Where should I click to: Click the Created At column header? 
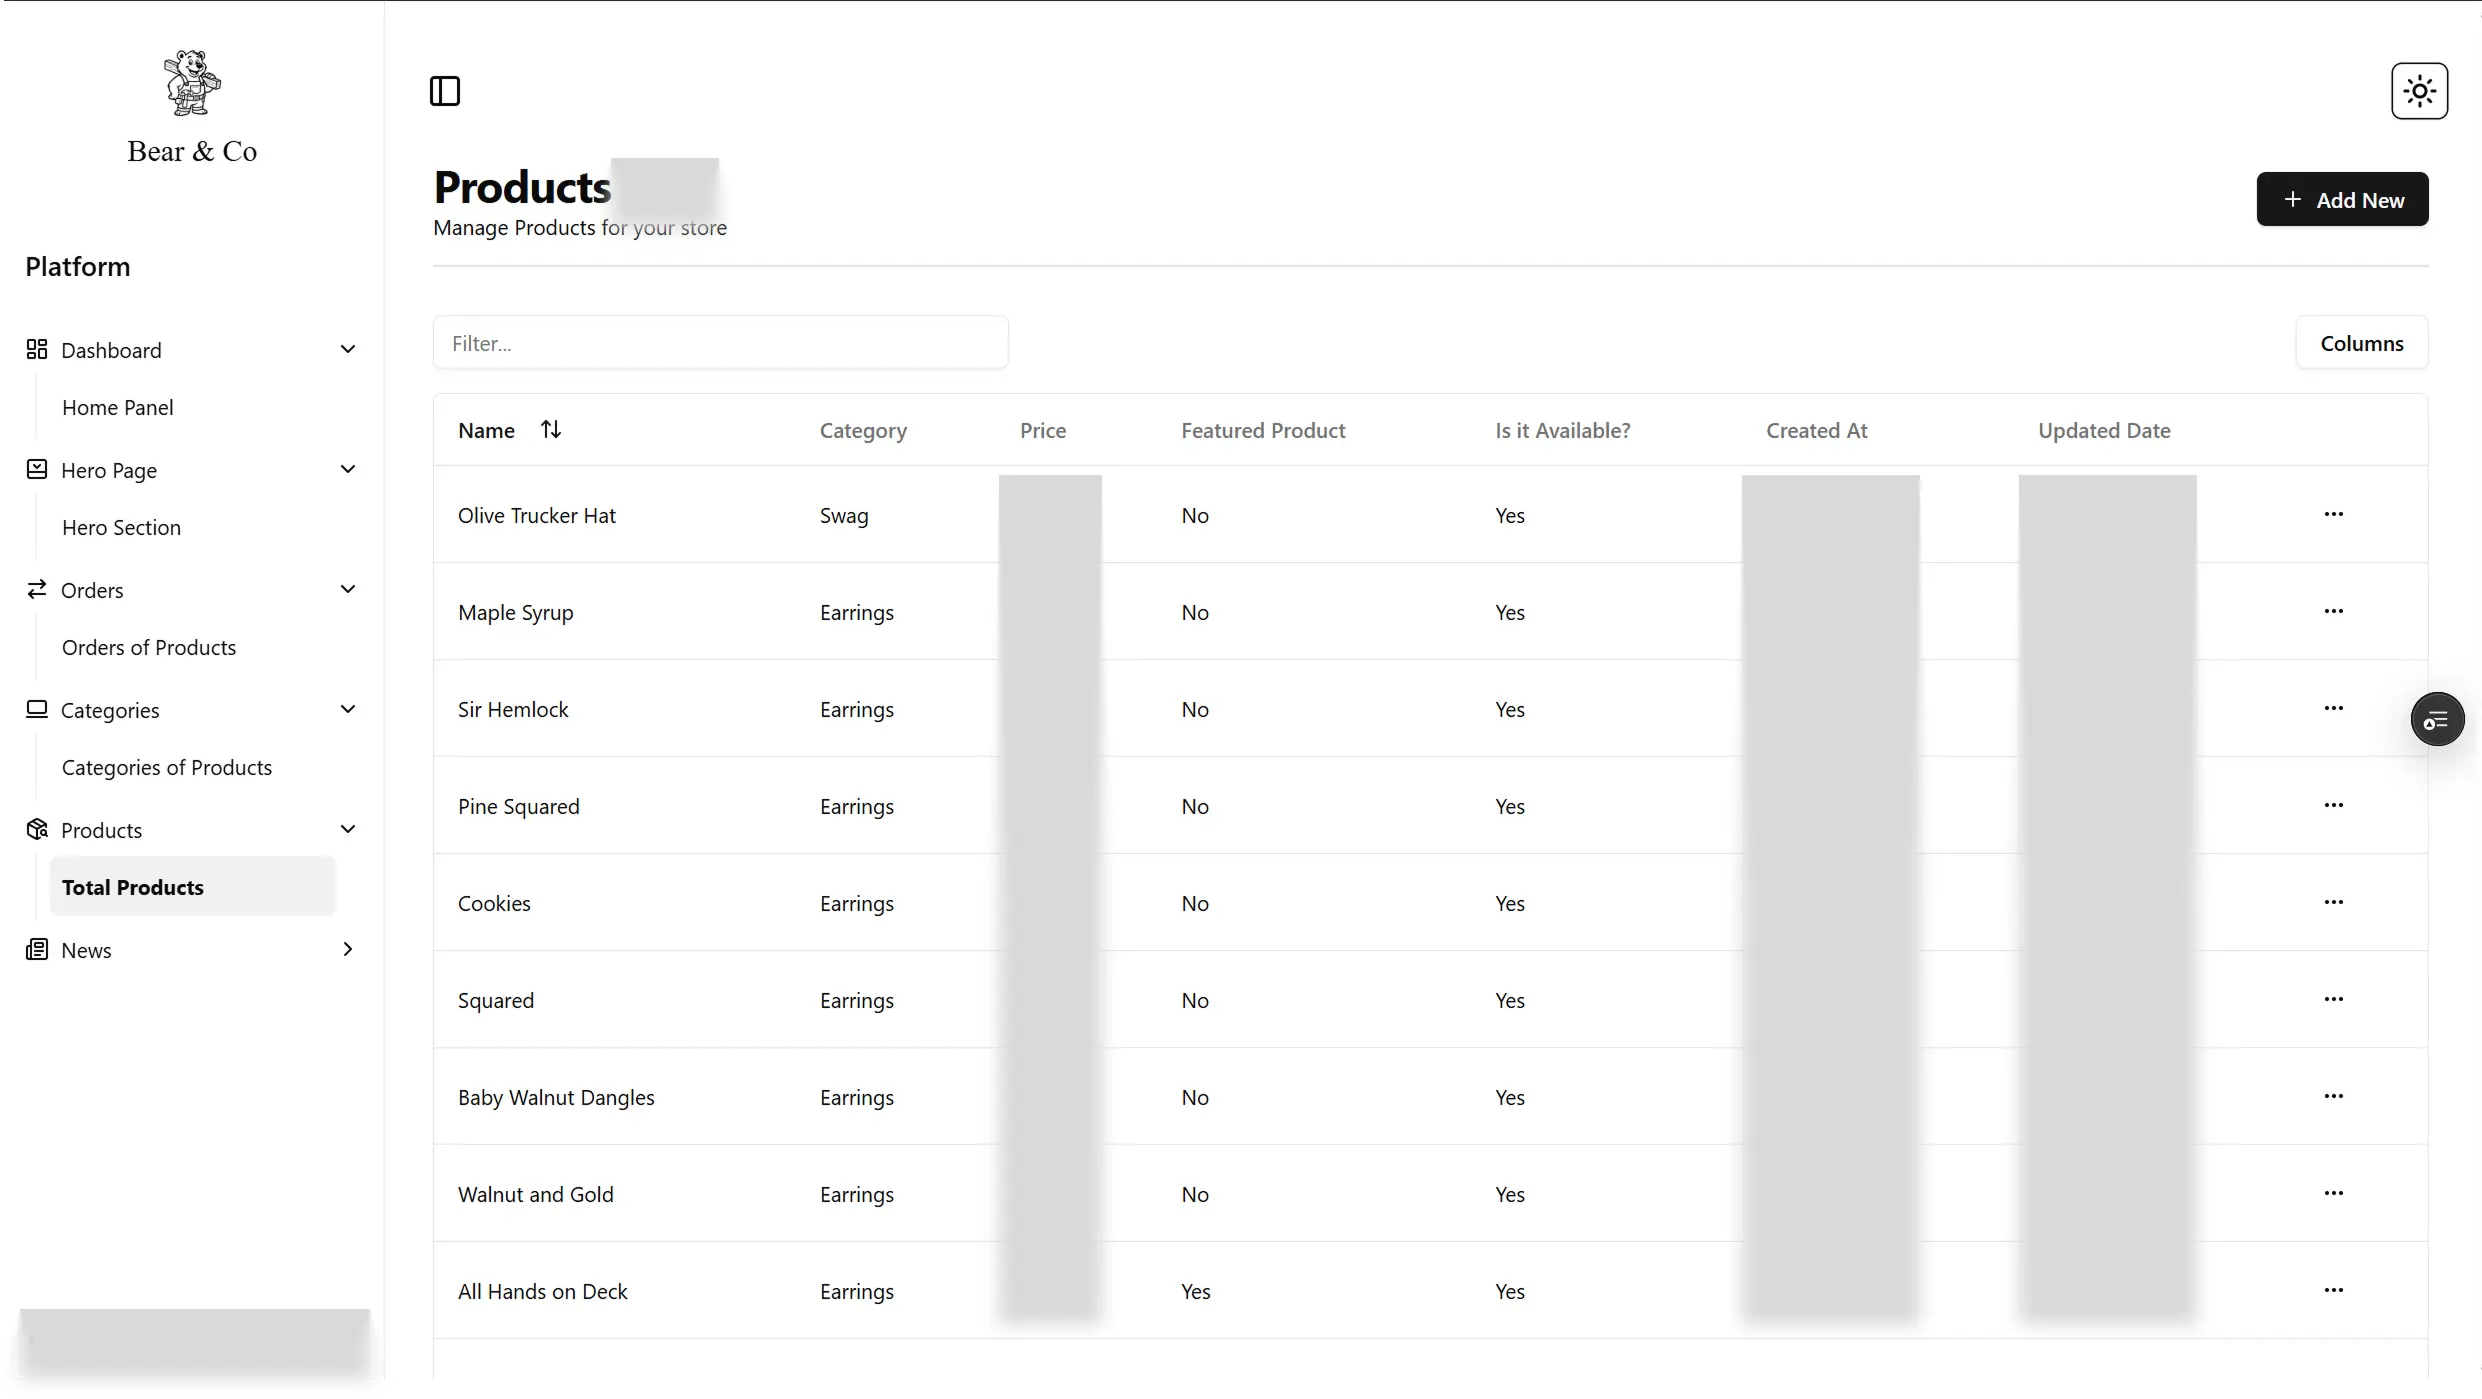pyautogui.click(x=1816, y=430)
